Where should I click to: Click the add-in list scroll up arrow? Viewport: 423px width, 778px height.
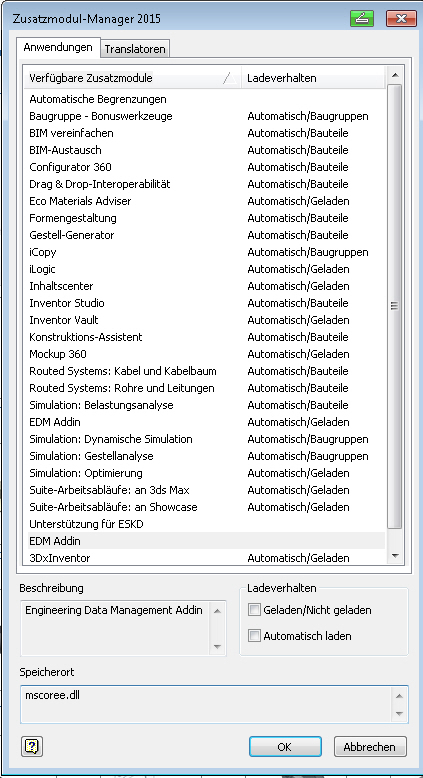pos(395,75)
